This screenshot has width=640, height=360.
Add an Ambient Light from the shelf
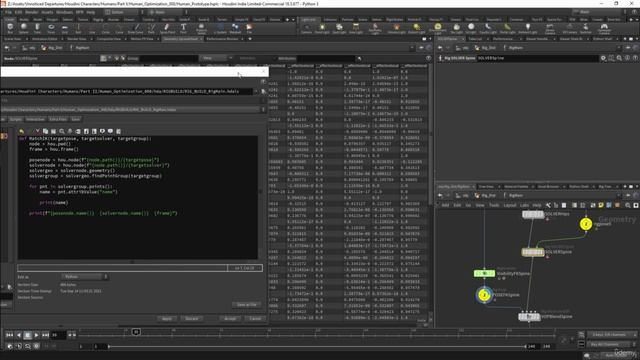527,28
